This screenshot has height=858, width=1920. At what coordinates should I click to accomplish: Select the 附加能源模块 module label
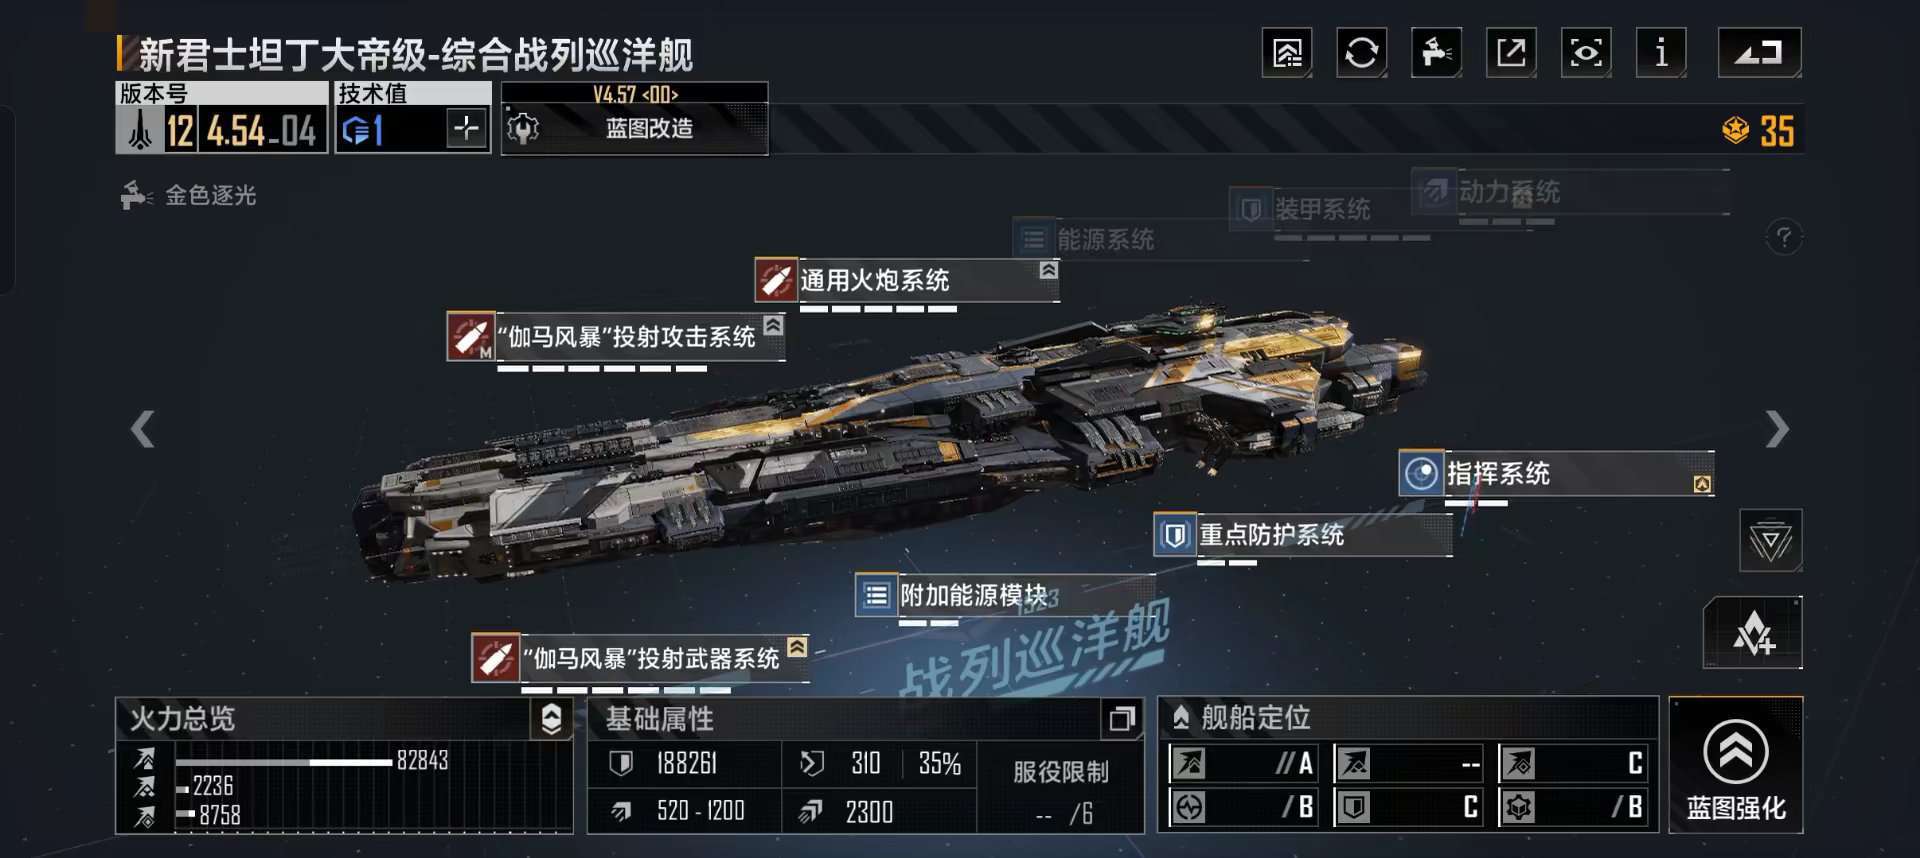coord(974,596)
